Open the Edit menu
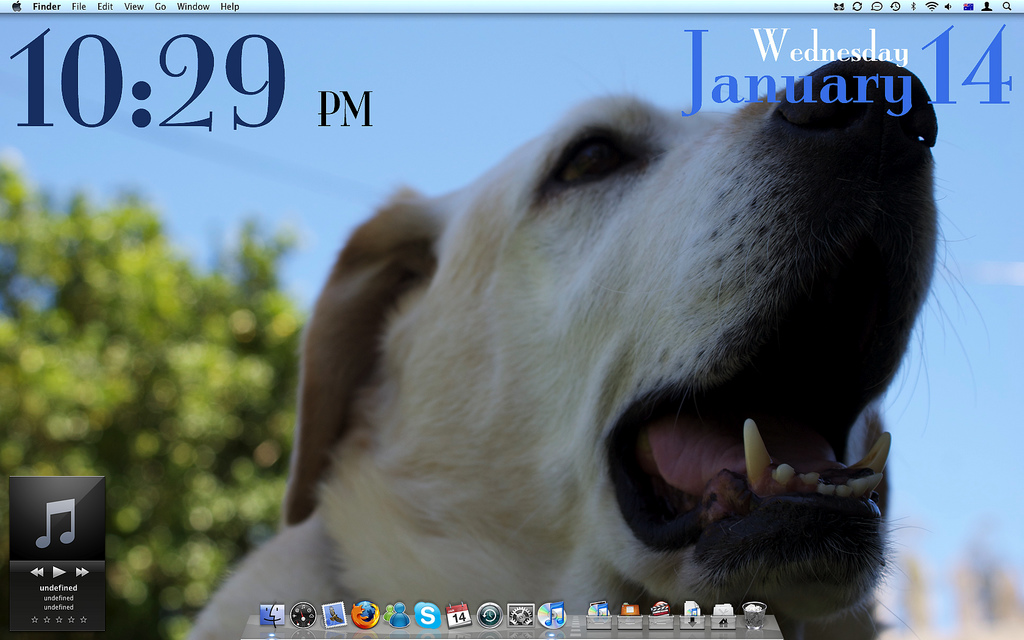Screen dimensions: 1024x640 (105, 7)
